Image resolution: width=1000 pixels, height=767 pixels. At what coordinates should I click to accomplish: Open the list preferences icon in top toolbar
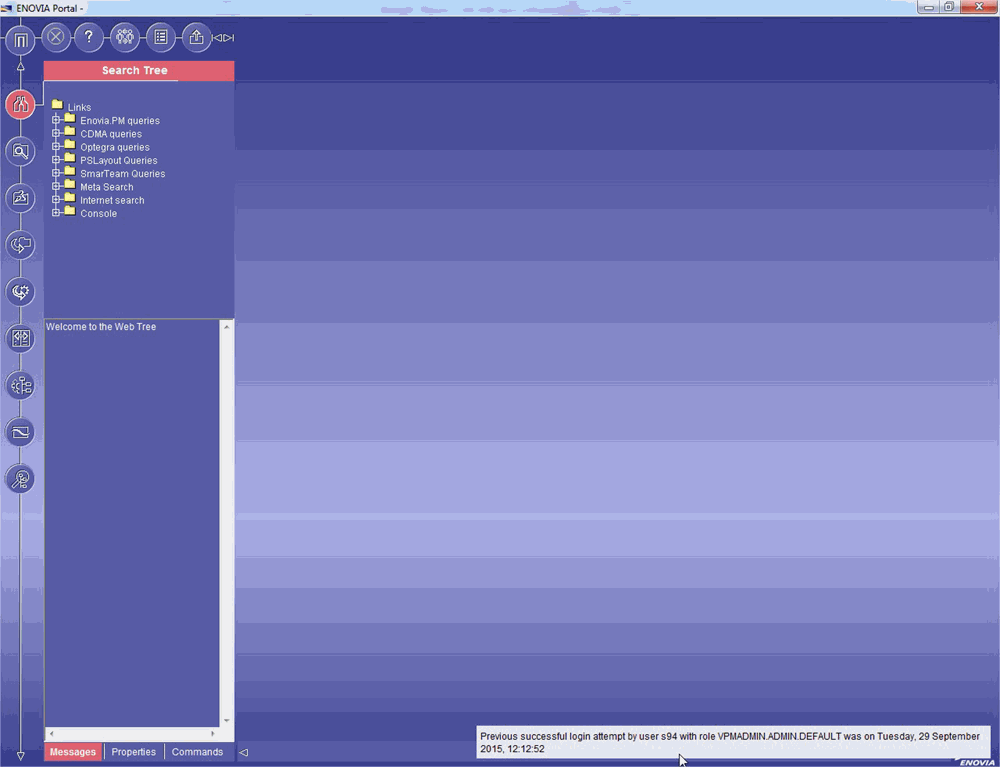click(160, 38)
